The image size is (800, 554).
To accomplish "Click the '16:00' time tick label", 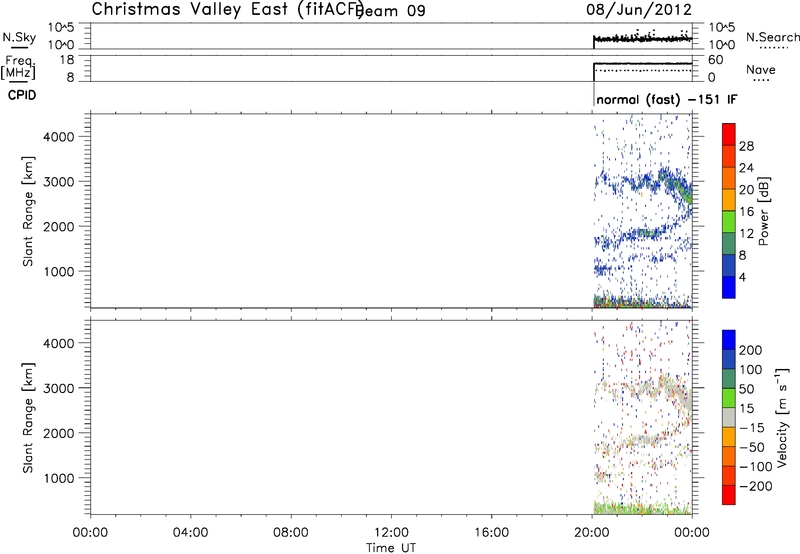I will [491, 533].
